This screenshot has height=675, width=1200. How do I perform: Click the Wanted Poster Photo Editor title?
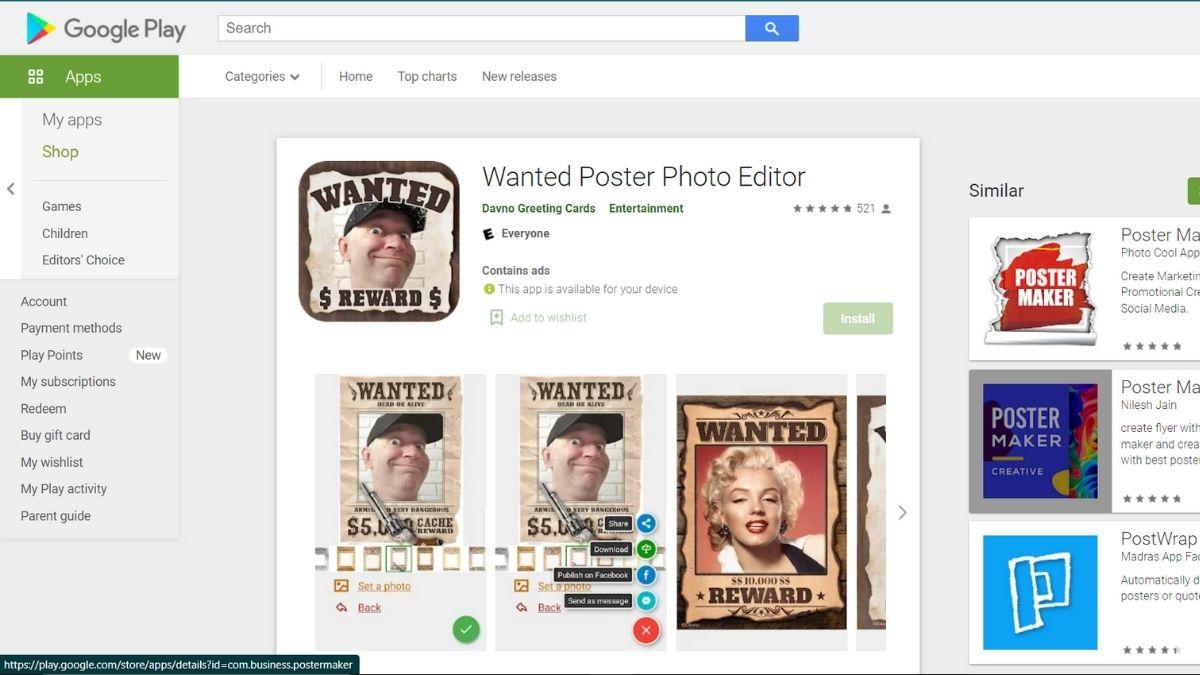tap(644, 177)
